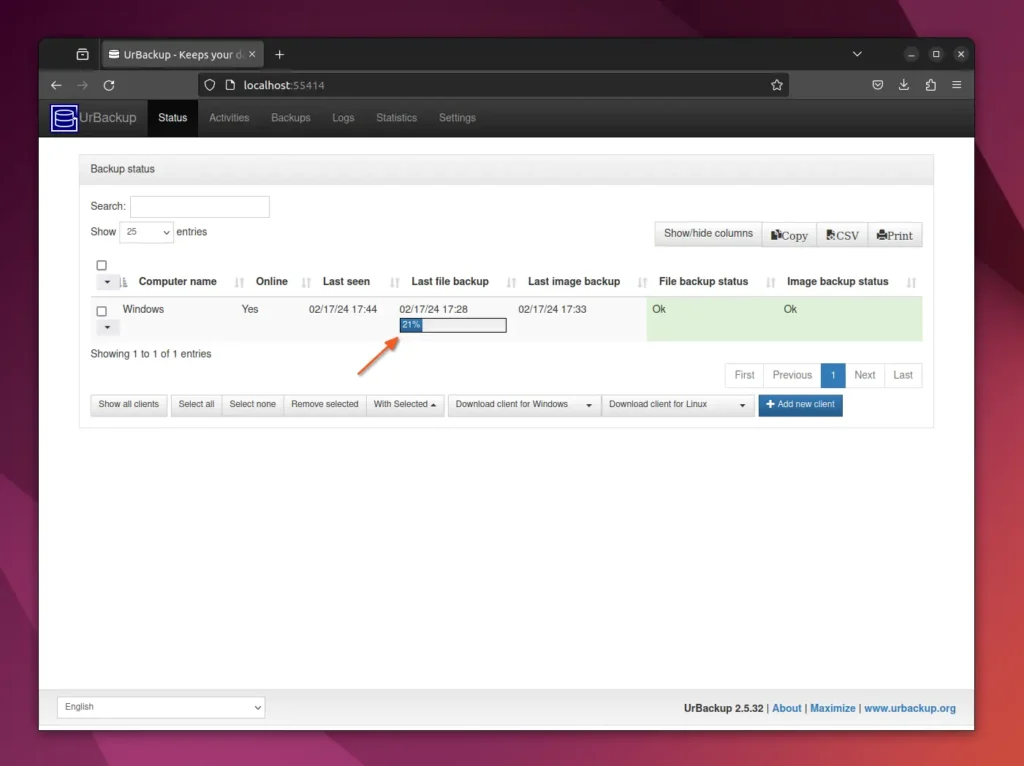Expand the Windows row action dropdown

(107, 327)
